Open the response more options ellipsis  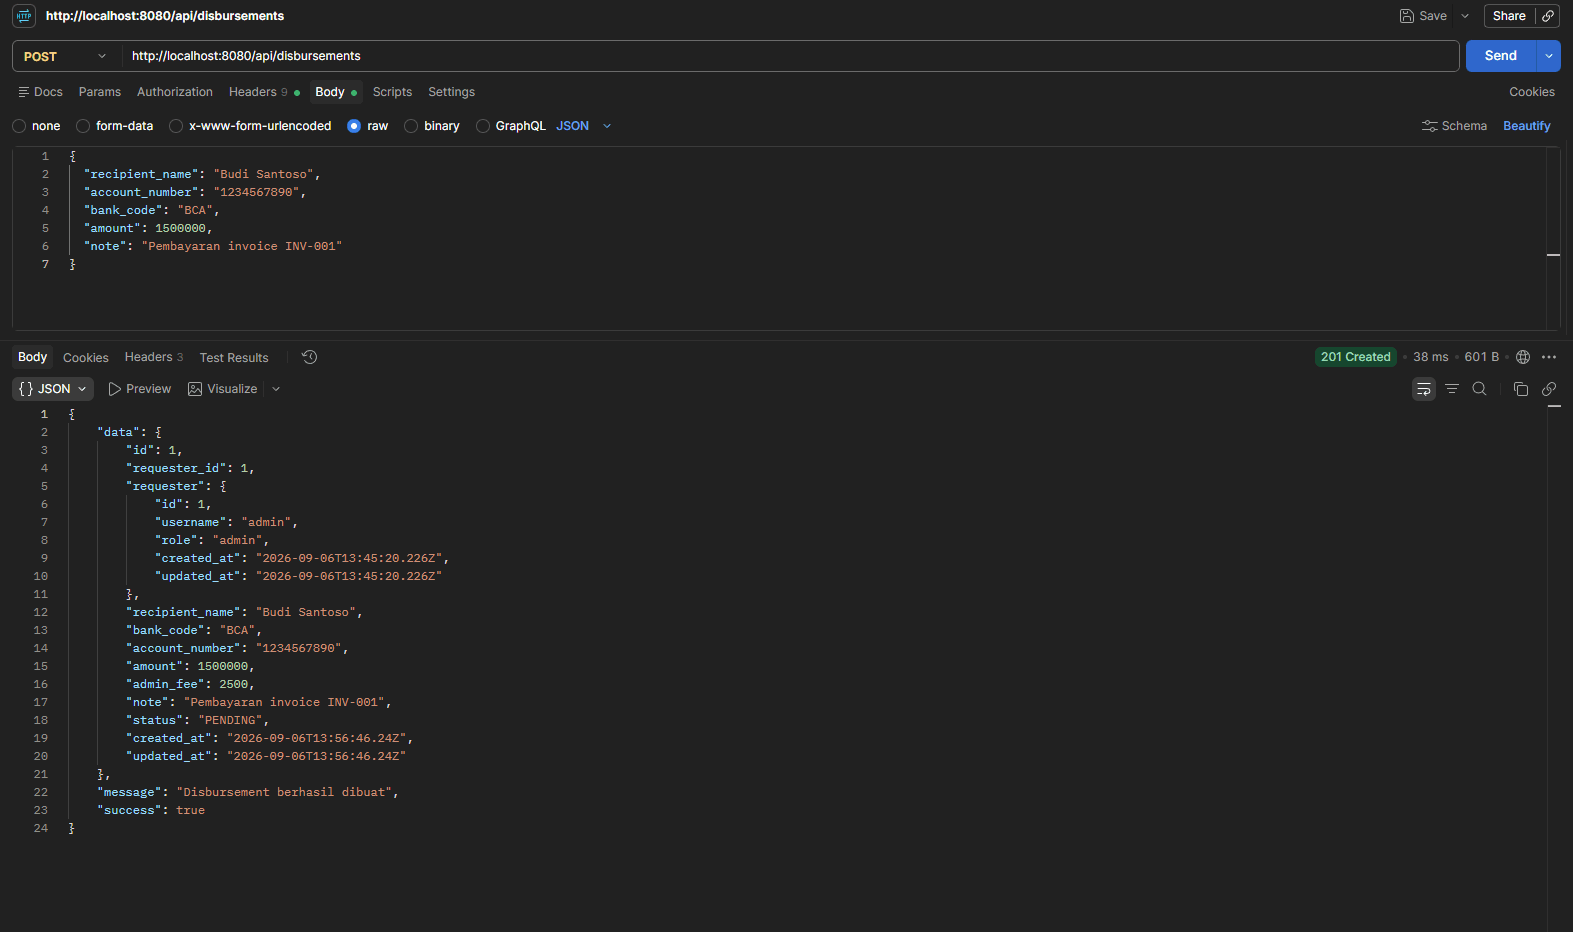(1549, 357)
